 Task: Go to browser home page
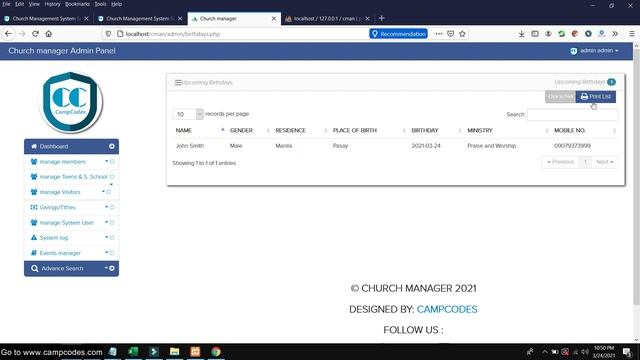tap(49, 34)
